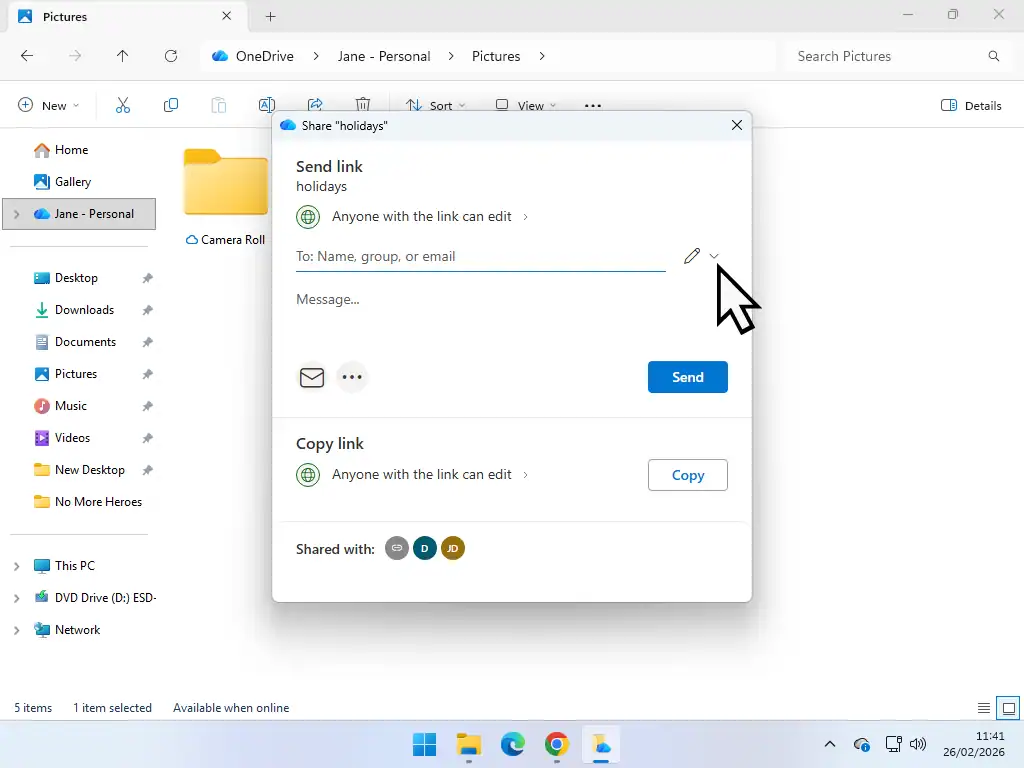
Task: Delete the selection using the trash icon
Action: [x=363, y=104]
